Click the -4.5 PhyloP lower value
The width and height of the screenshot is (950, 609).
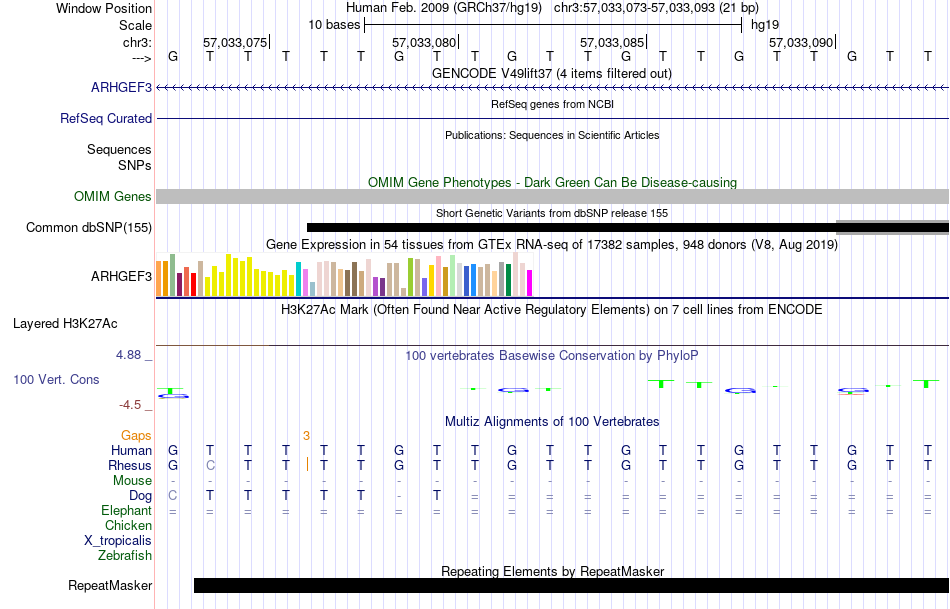pyautogui.click(x=130, y=405)
